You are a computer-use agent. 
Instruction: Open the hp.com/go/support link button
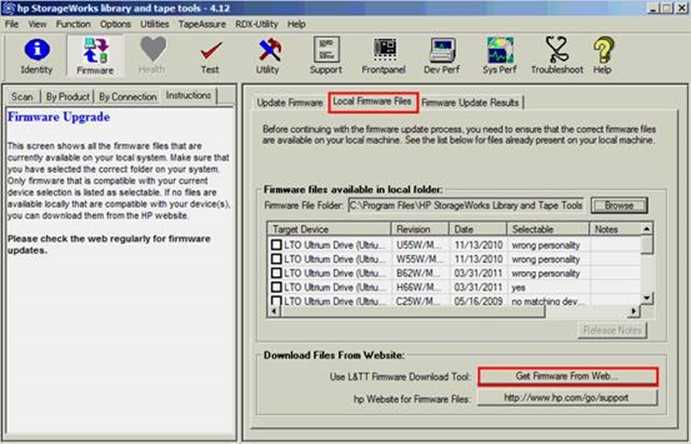tap(568, 398)
